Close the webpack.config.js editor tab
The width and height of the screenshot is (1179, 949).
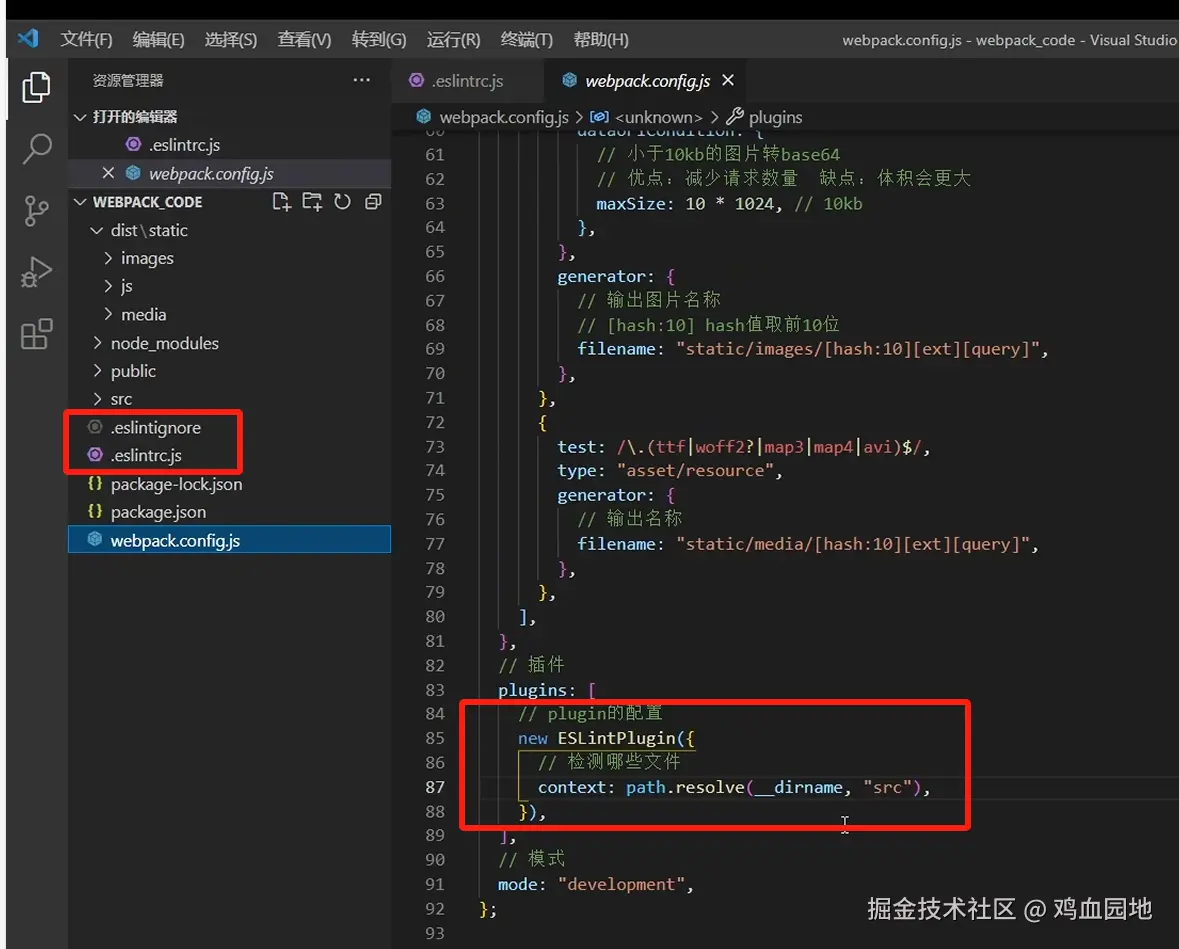click(728, 80)
